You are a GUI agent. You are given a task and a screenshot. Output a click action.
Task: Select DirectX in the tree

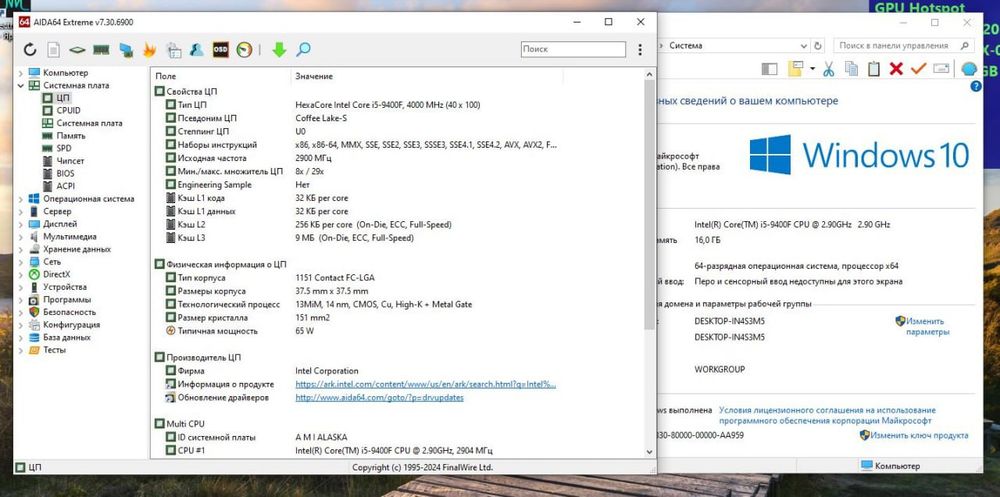57,274
